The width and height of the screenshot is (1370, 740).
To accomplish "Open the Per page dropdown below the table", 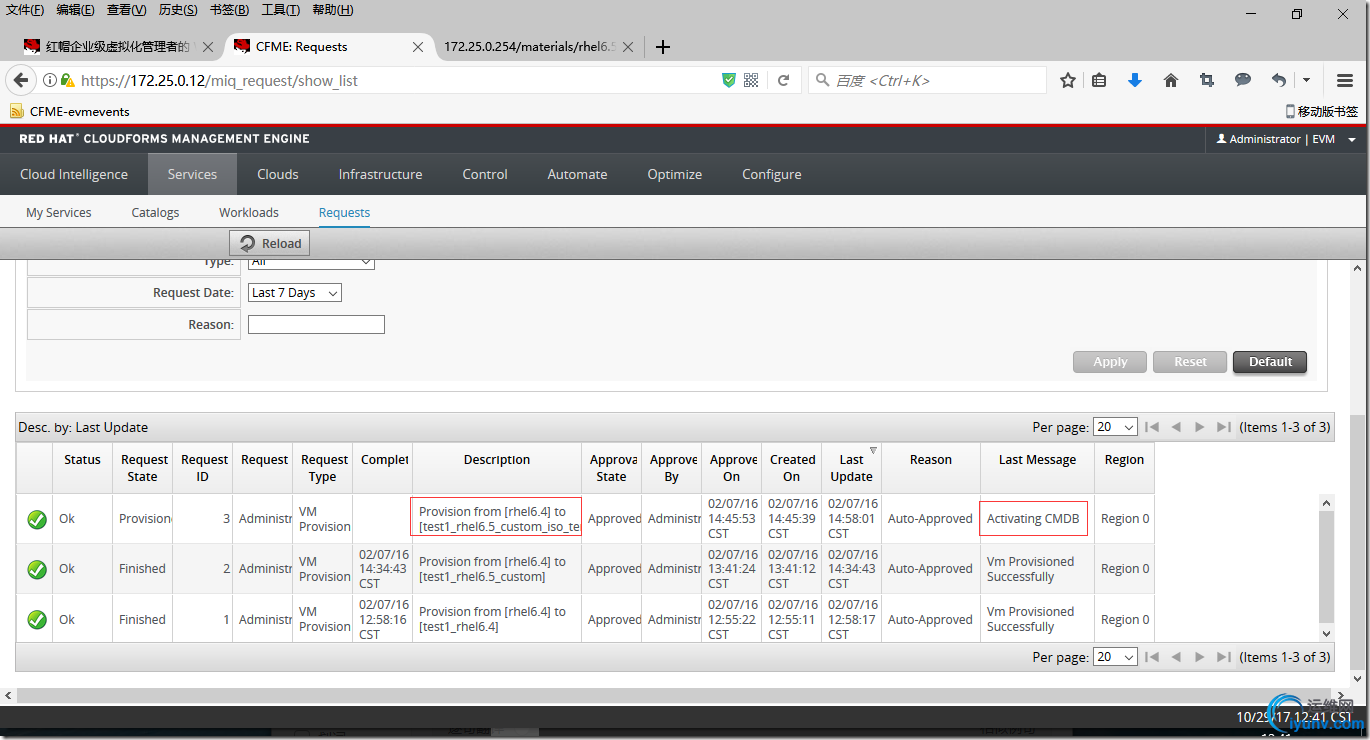I will click(1115, 657).
